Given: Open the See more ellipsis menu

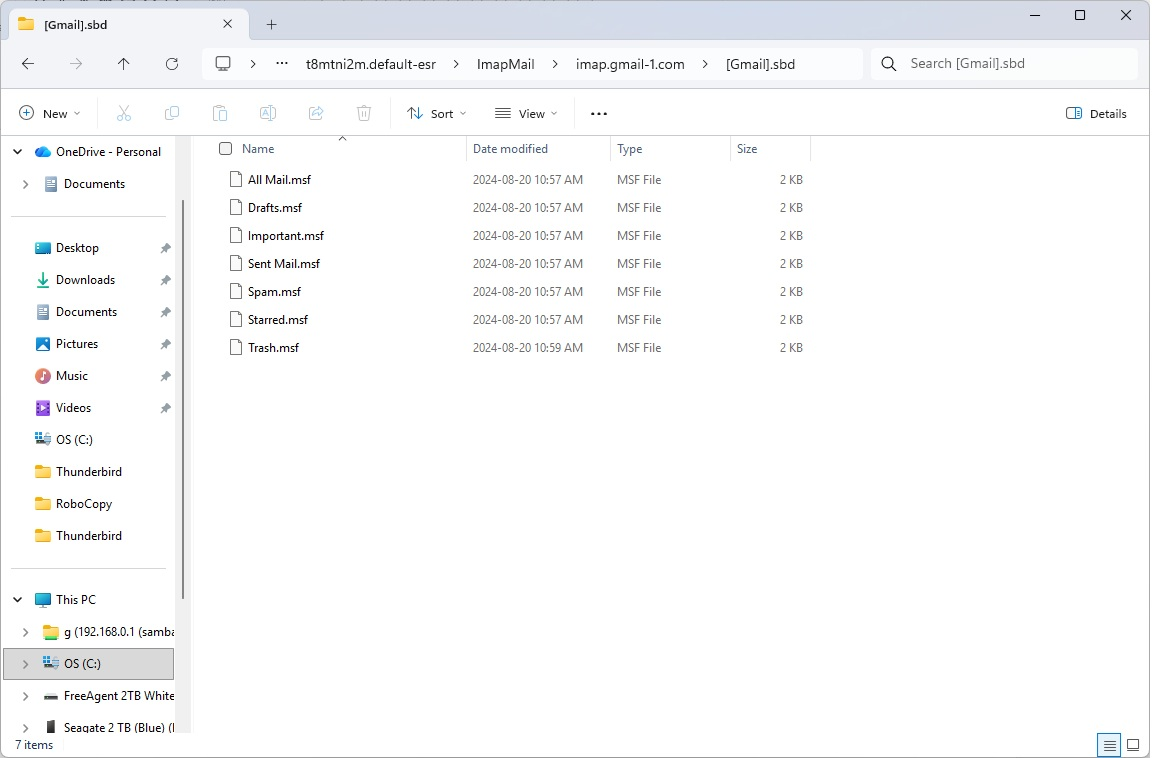Looking at the screenshot, I should (599, 114).
